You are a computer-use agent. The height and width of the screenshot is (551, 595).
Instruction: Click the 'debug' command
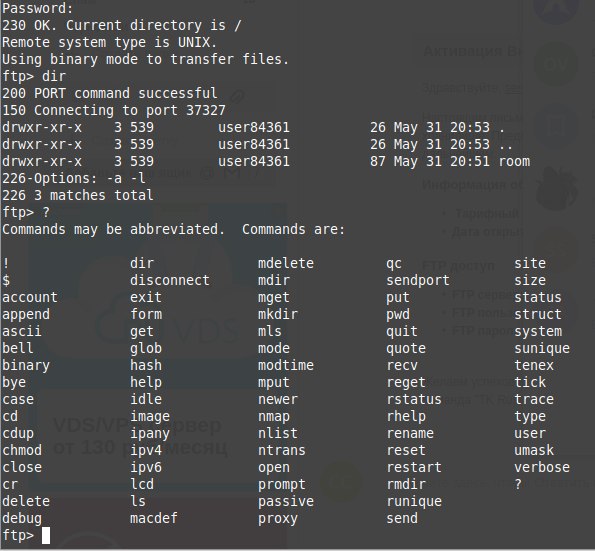pos(22,518)
